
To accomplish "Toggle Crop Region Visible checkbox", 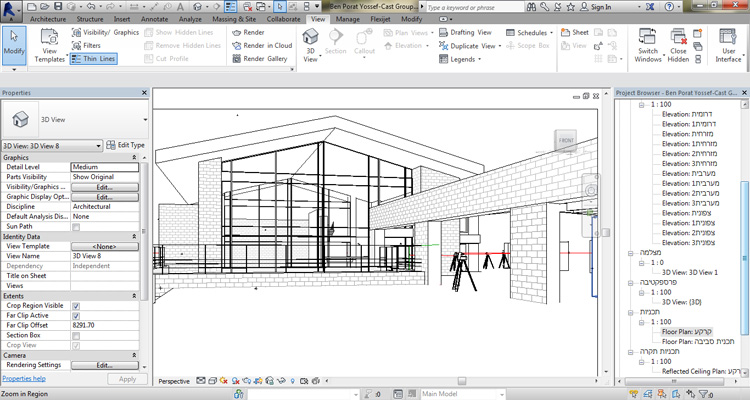I will (x=76, y=306).
